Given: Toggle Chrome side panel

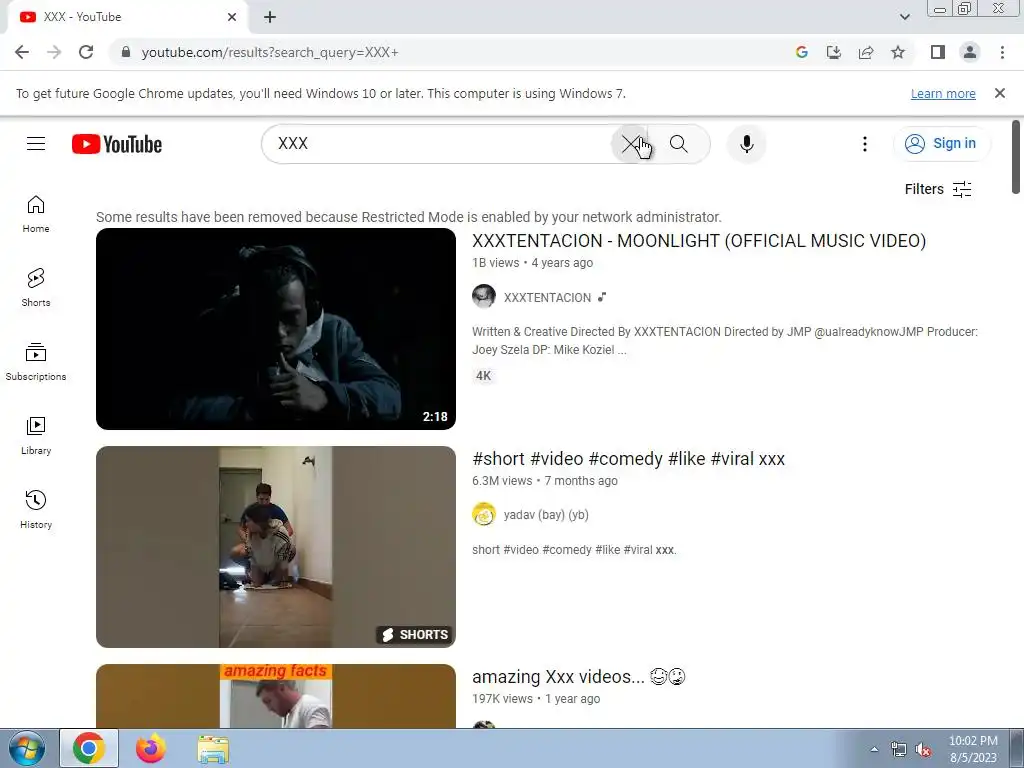Looking at the screenshot, I should click(938, 52).
